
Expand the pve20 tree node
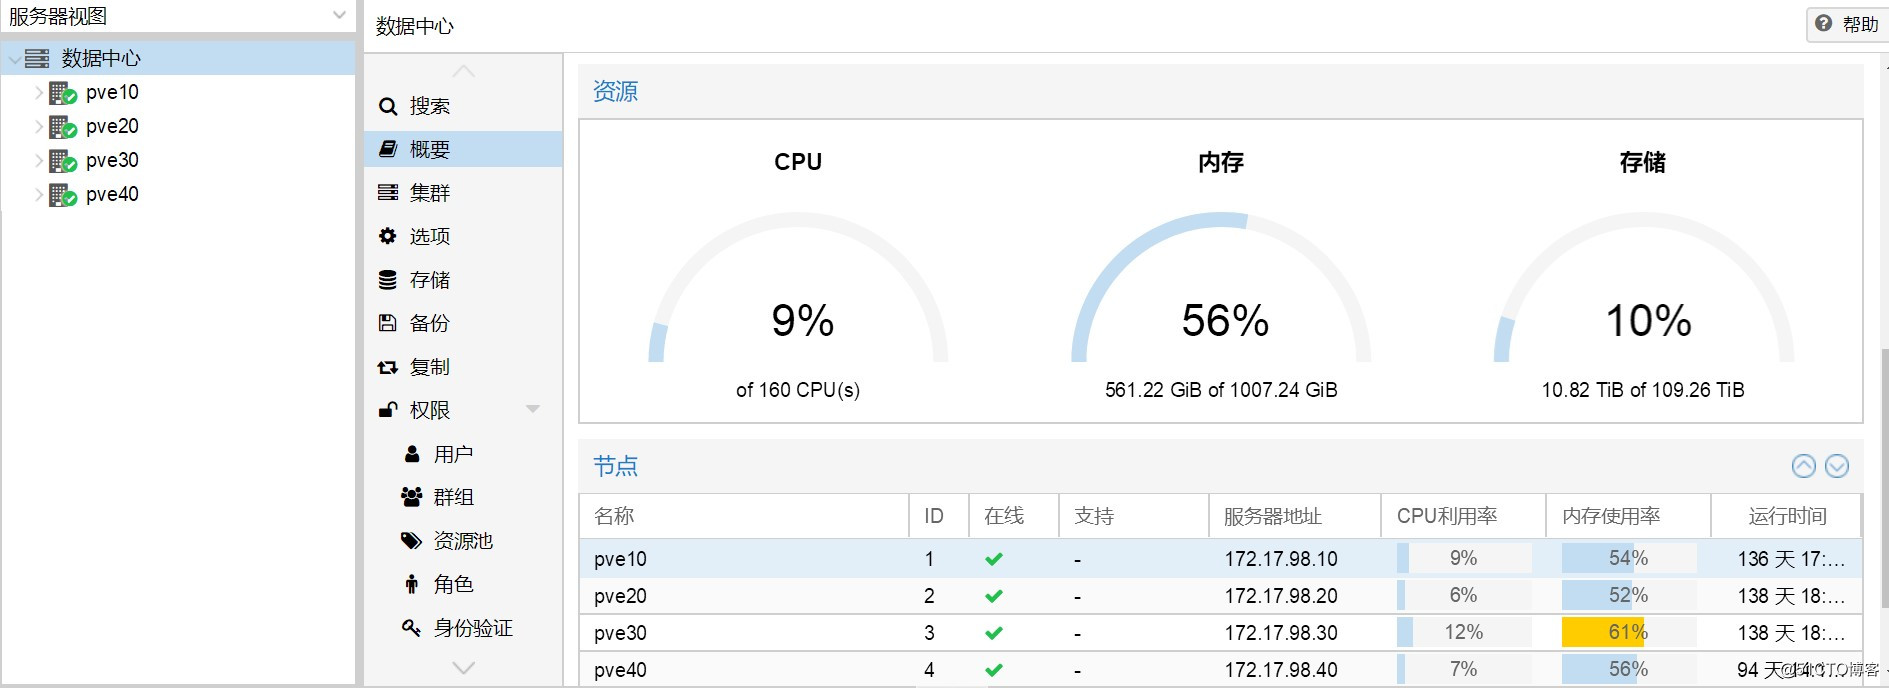click(x=39, y=127)
